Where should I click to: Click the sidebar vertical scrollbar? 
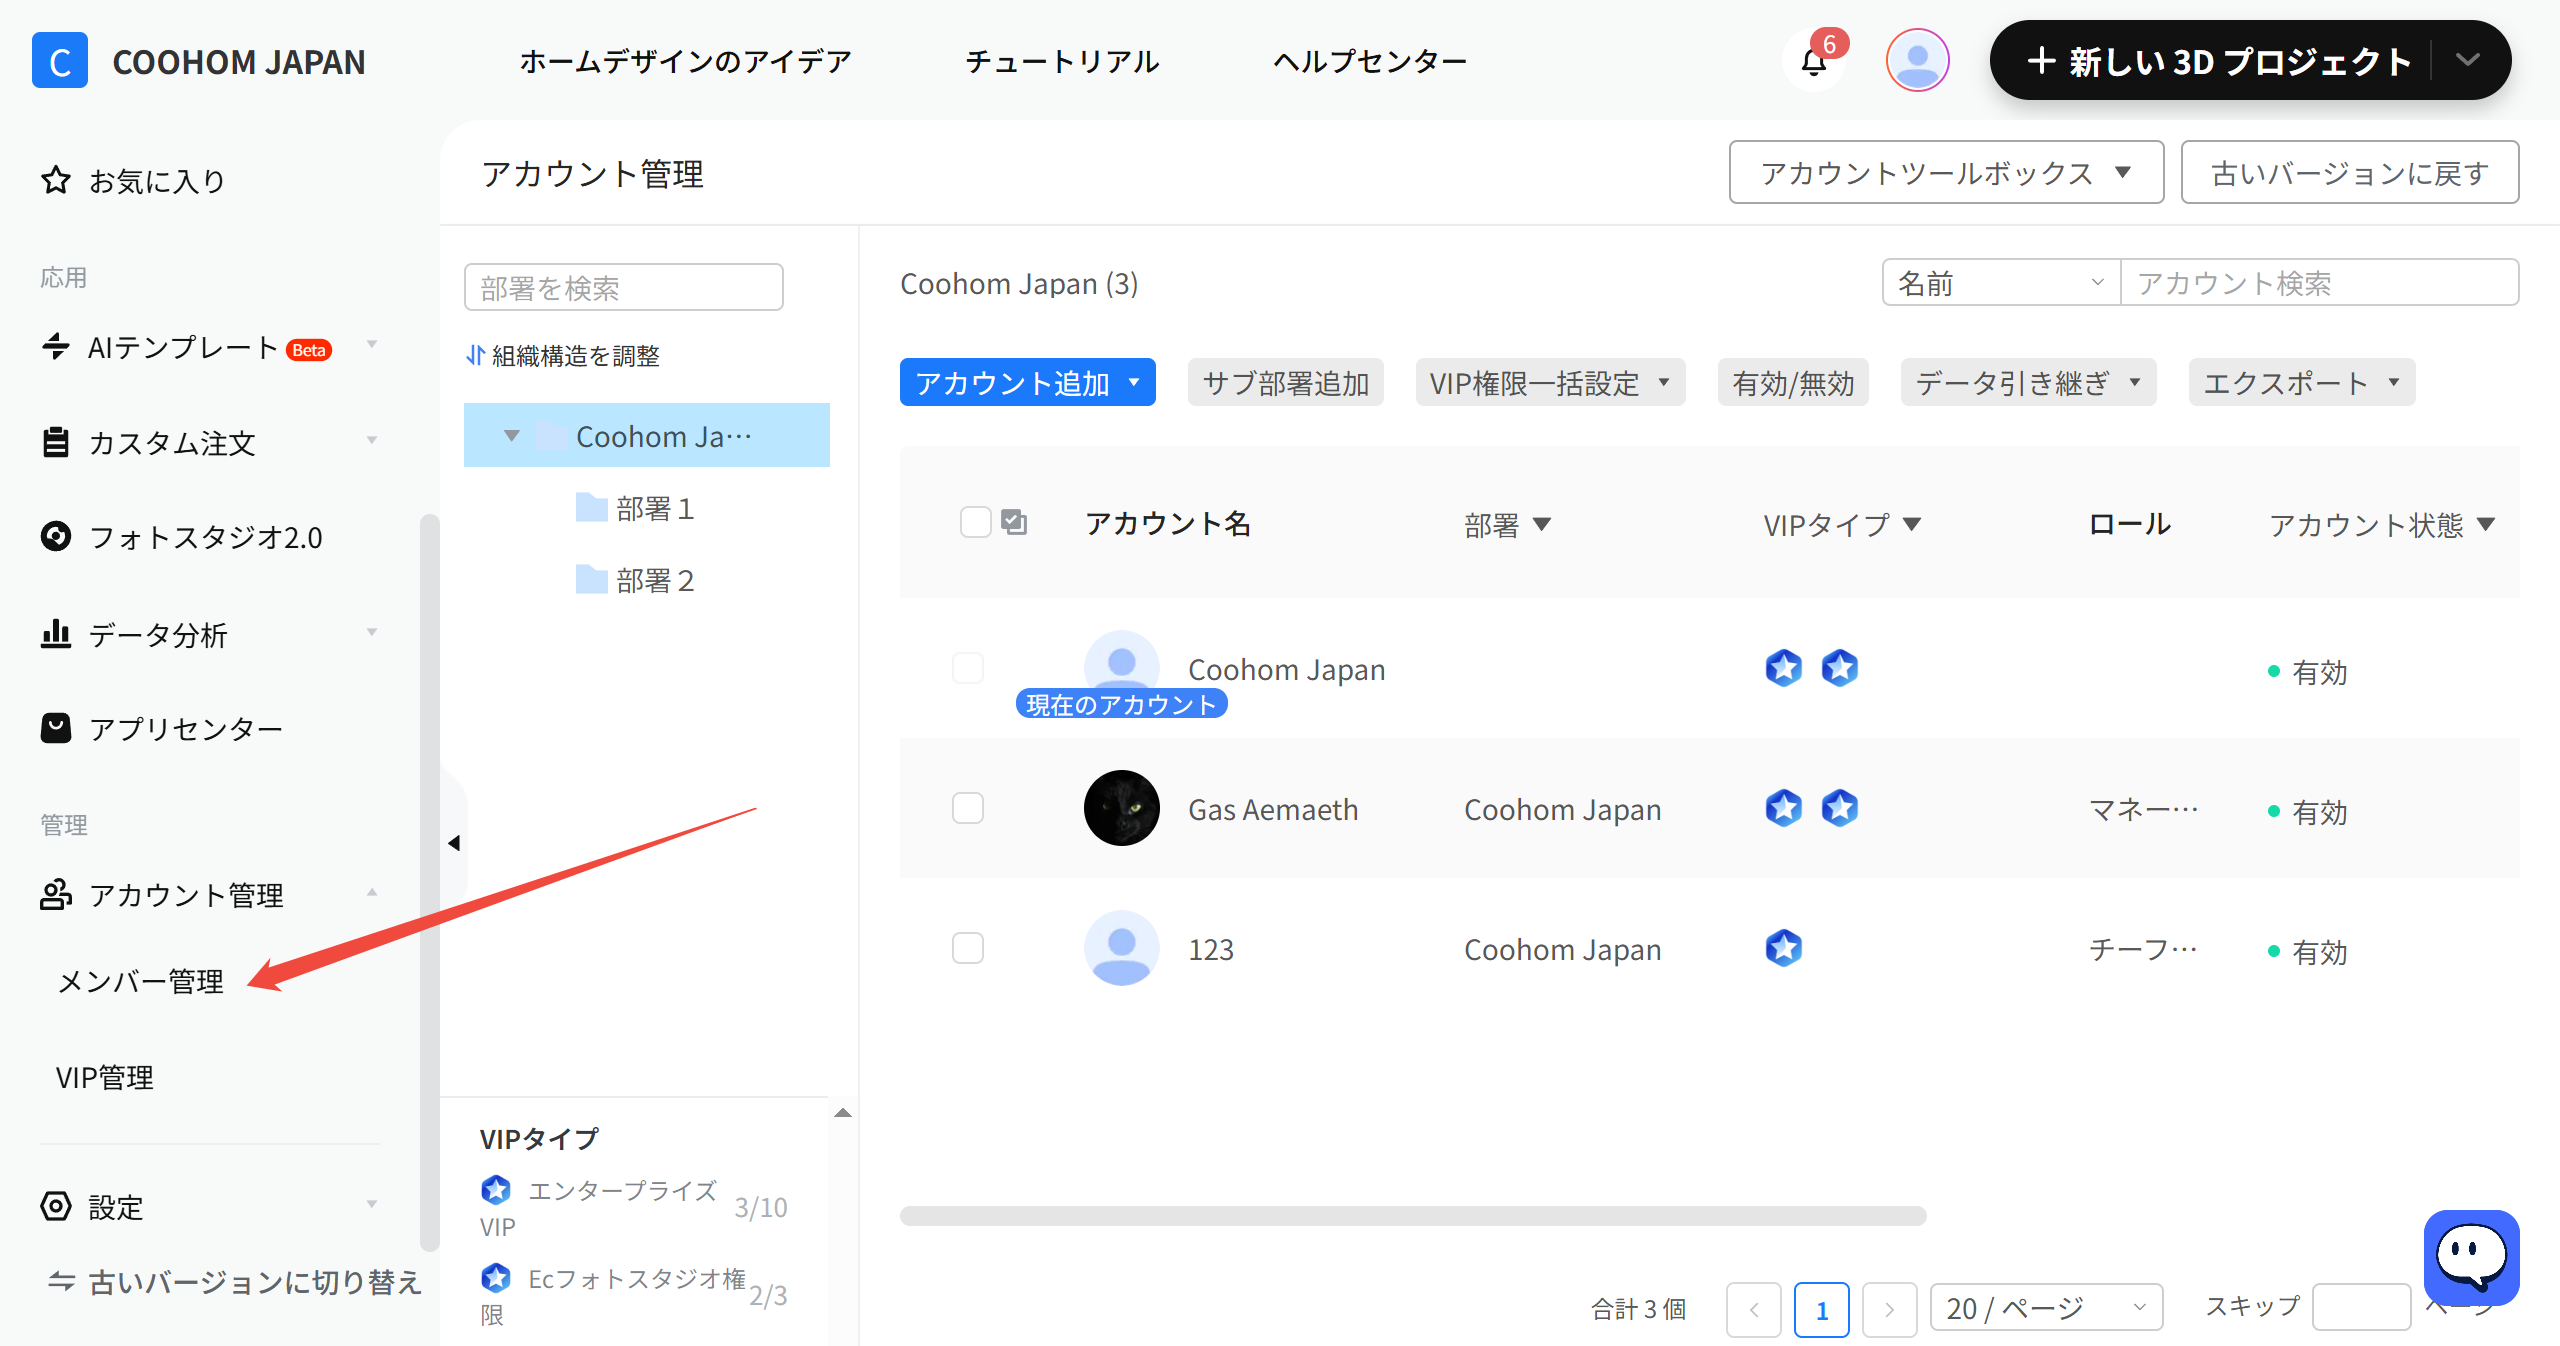429,882
